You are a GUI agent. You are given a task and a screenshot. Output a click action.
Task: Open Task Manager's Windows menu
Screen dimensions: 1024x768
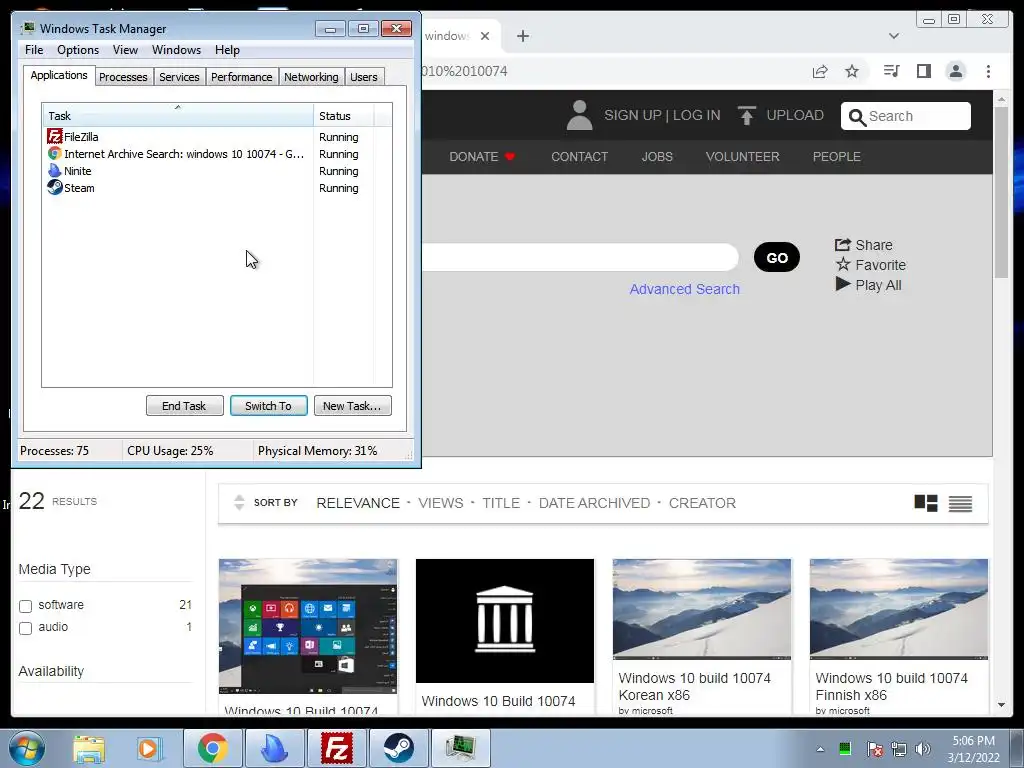176,50
